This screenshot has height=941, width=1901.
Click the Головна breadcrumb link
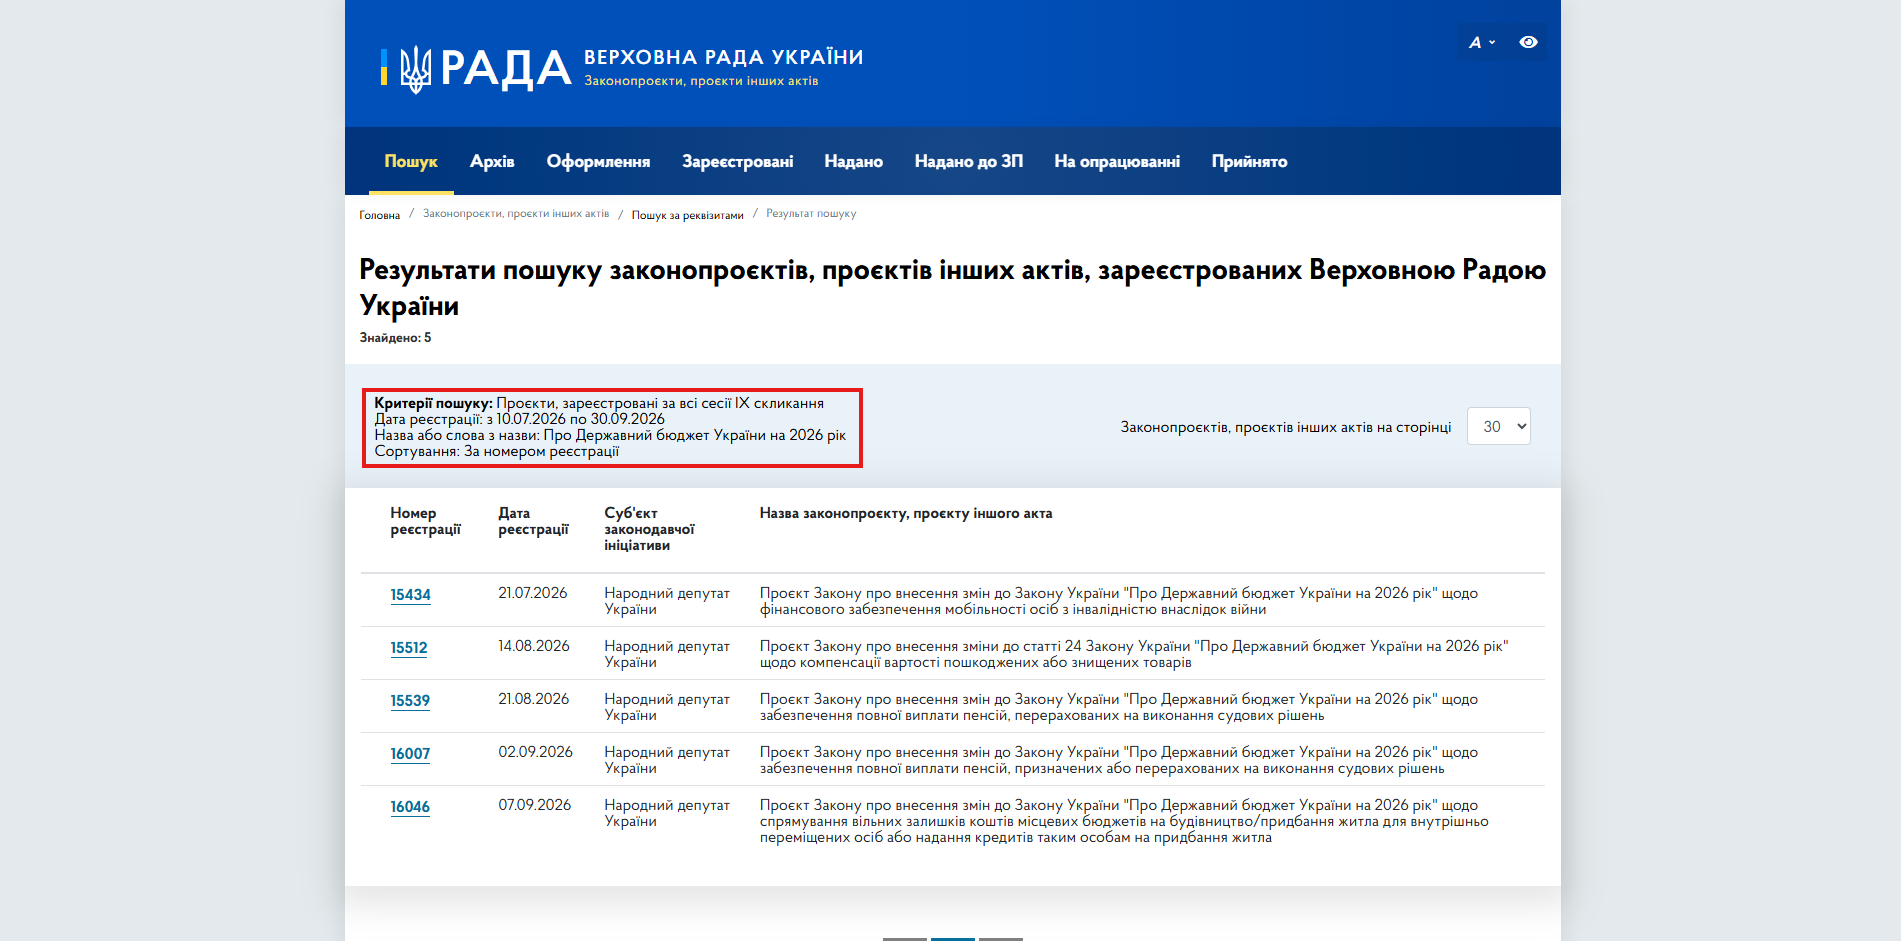(x=380, y=215)
